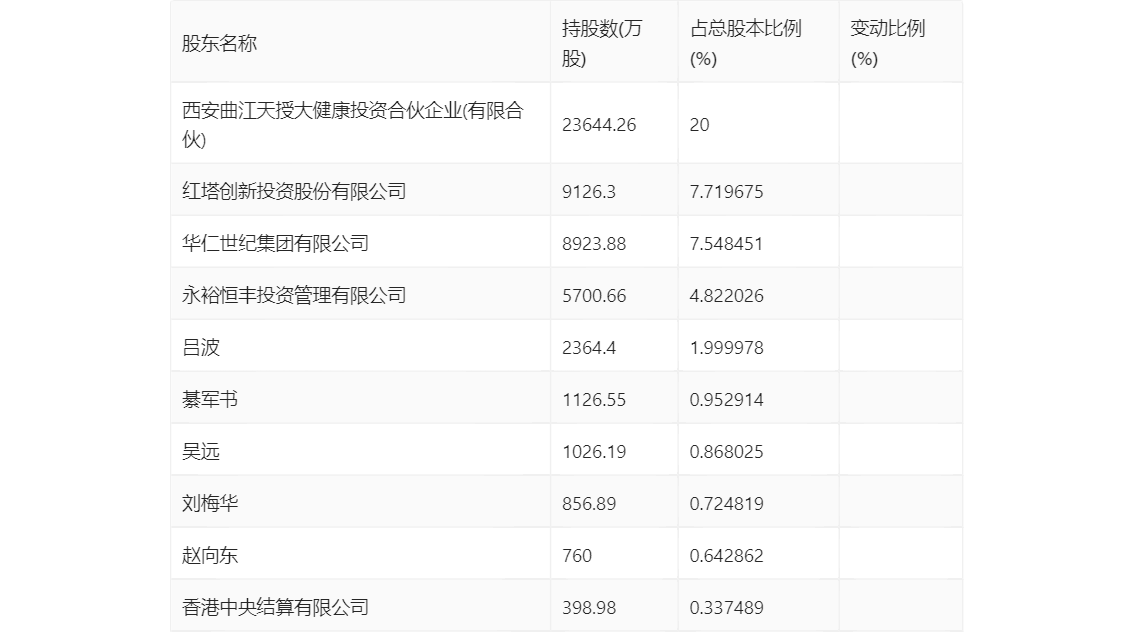
Task: Click the percentage value 20
Action: pyautogui.click(x=699, y=125)
